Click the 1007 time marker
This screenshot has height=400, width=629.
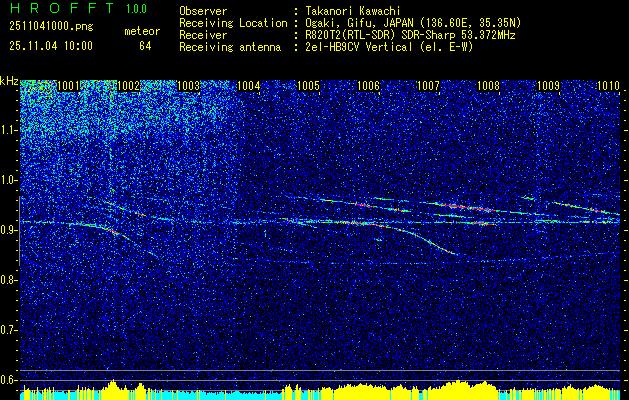click(428, 86)
